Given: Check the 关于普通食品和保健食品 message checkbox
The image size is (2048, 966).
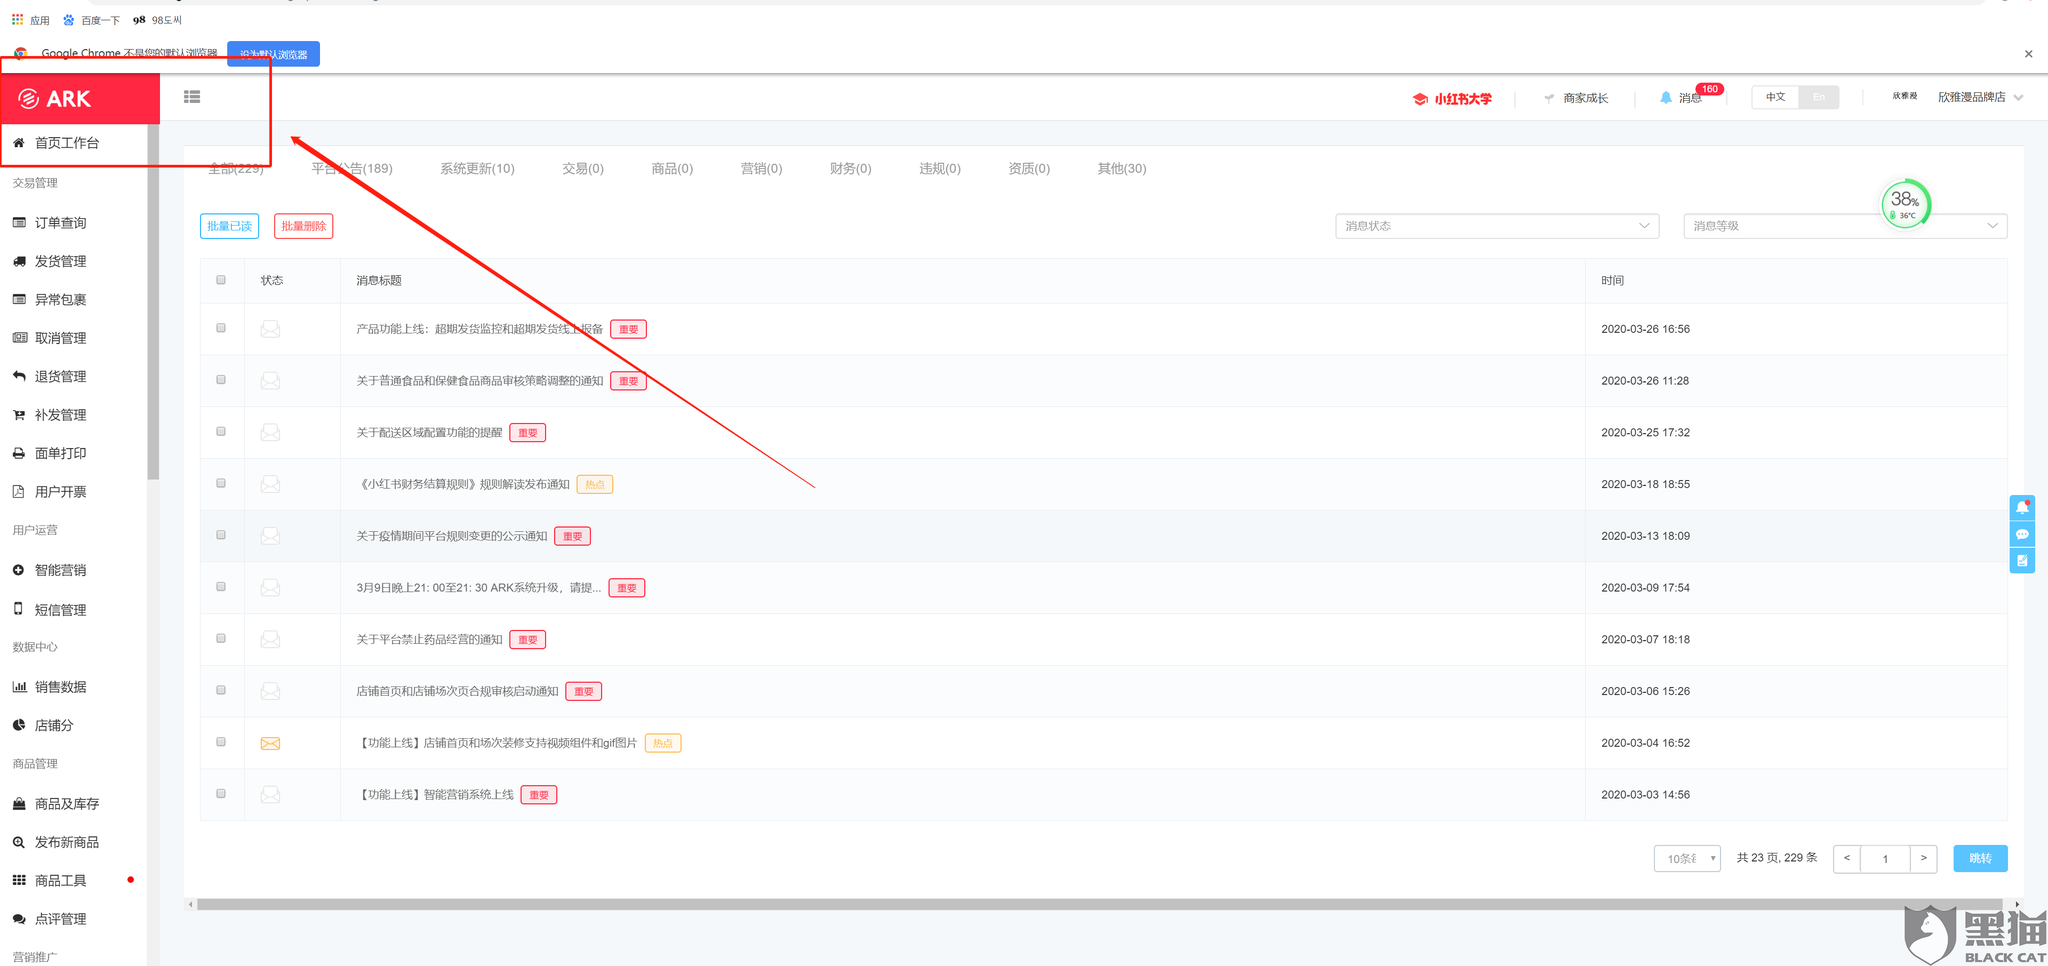Looking at the screenshot, I should click(x=221, y=380).
